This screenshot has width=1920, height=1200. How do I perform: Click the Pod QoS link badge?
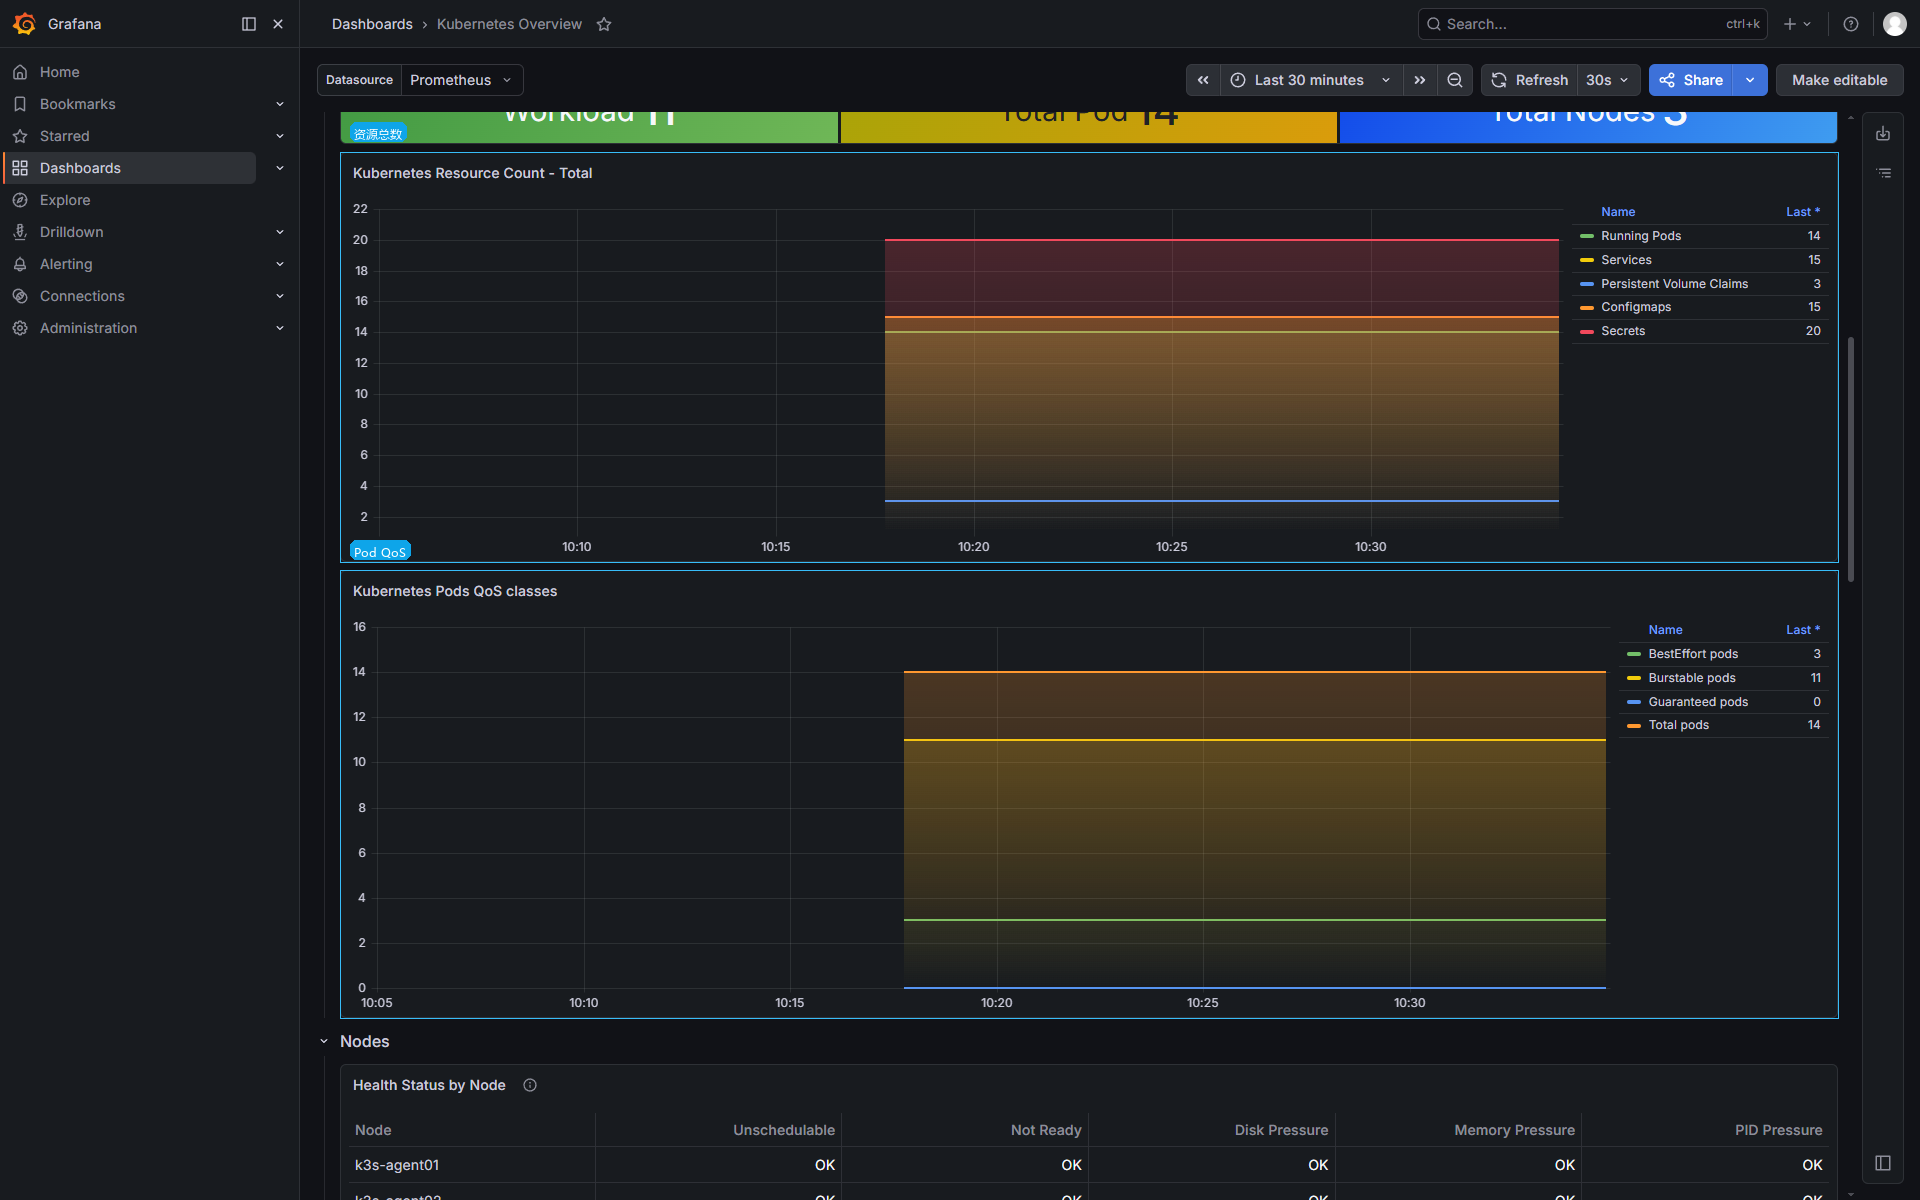(380, 552)
